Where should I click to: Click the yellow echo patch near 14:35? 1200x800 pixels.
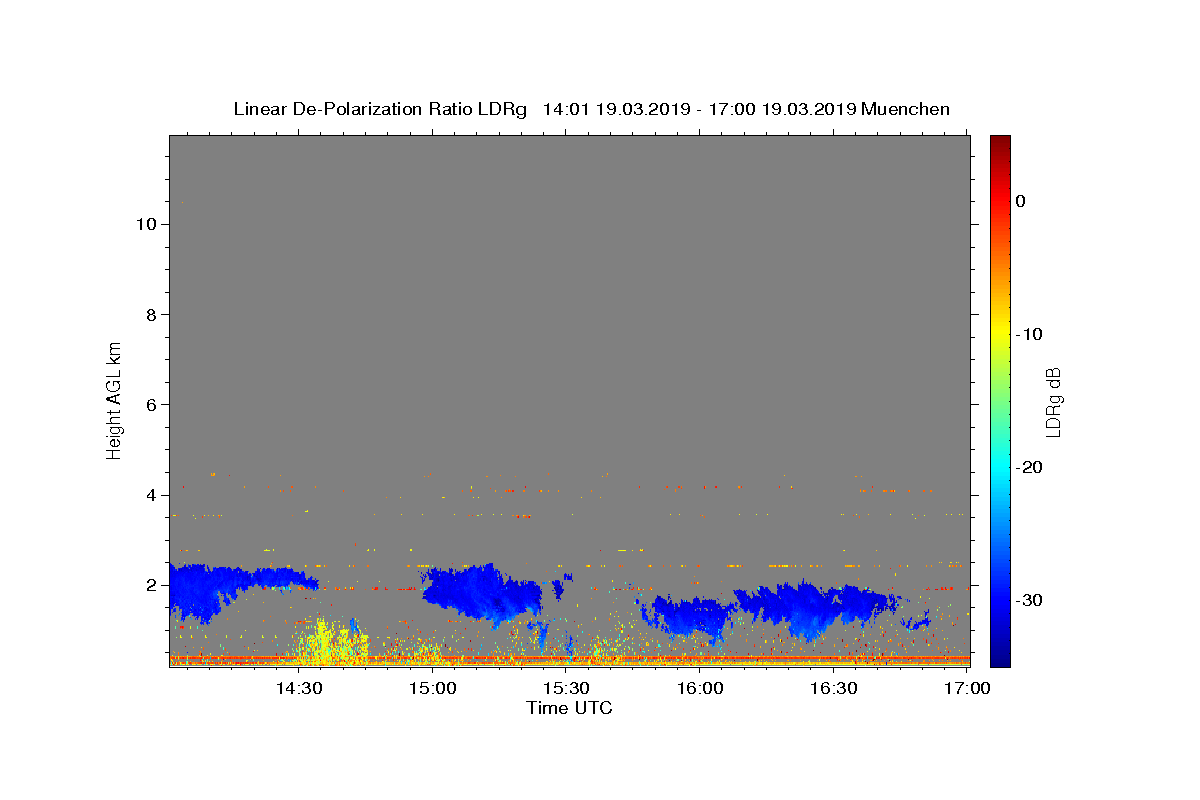pos(325,642)
